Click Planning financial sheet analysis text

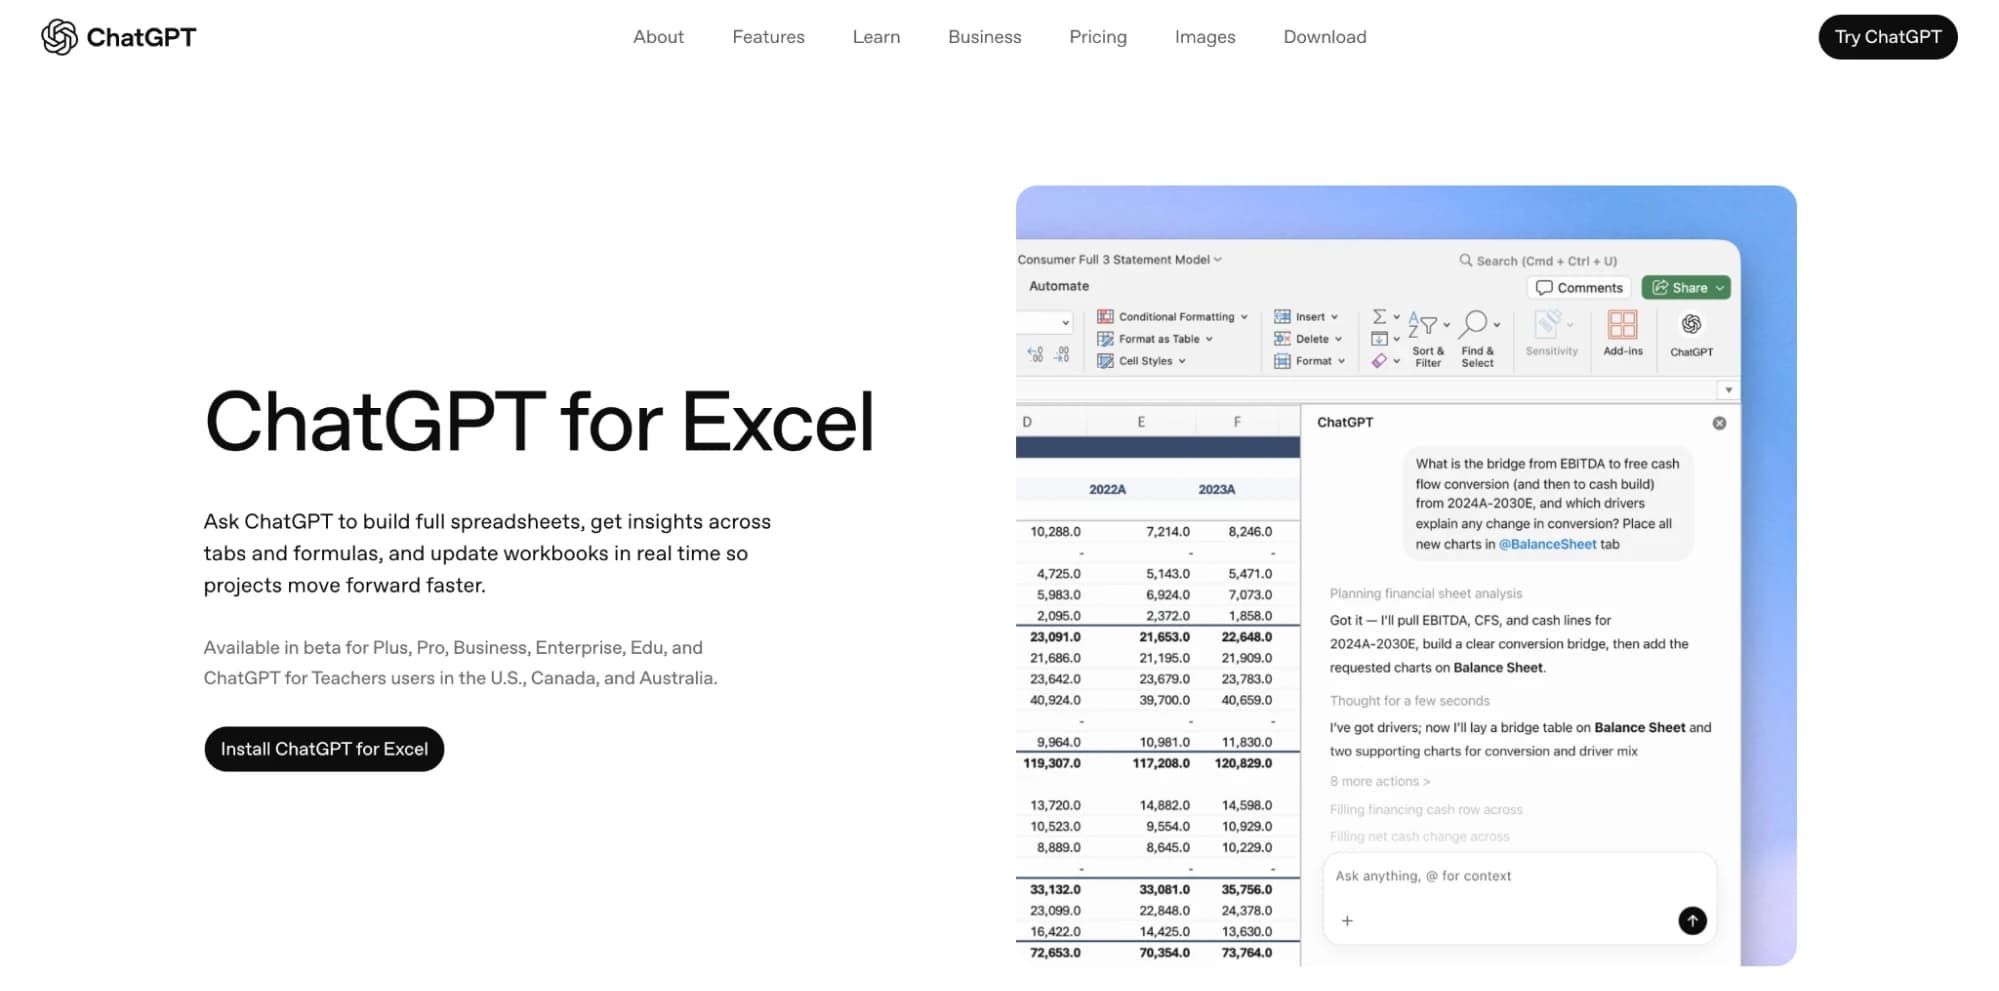[x=1425, y=594]
